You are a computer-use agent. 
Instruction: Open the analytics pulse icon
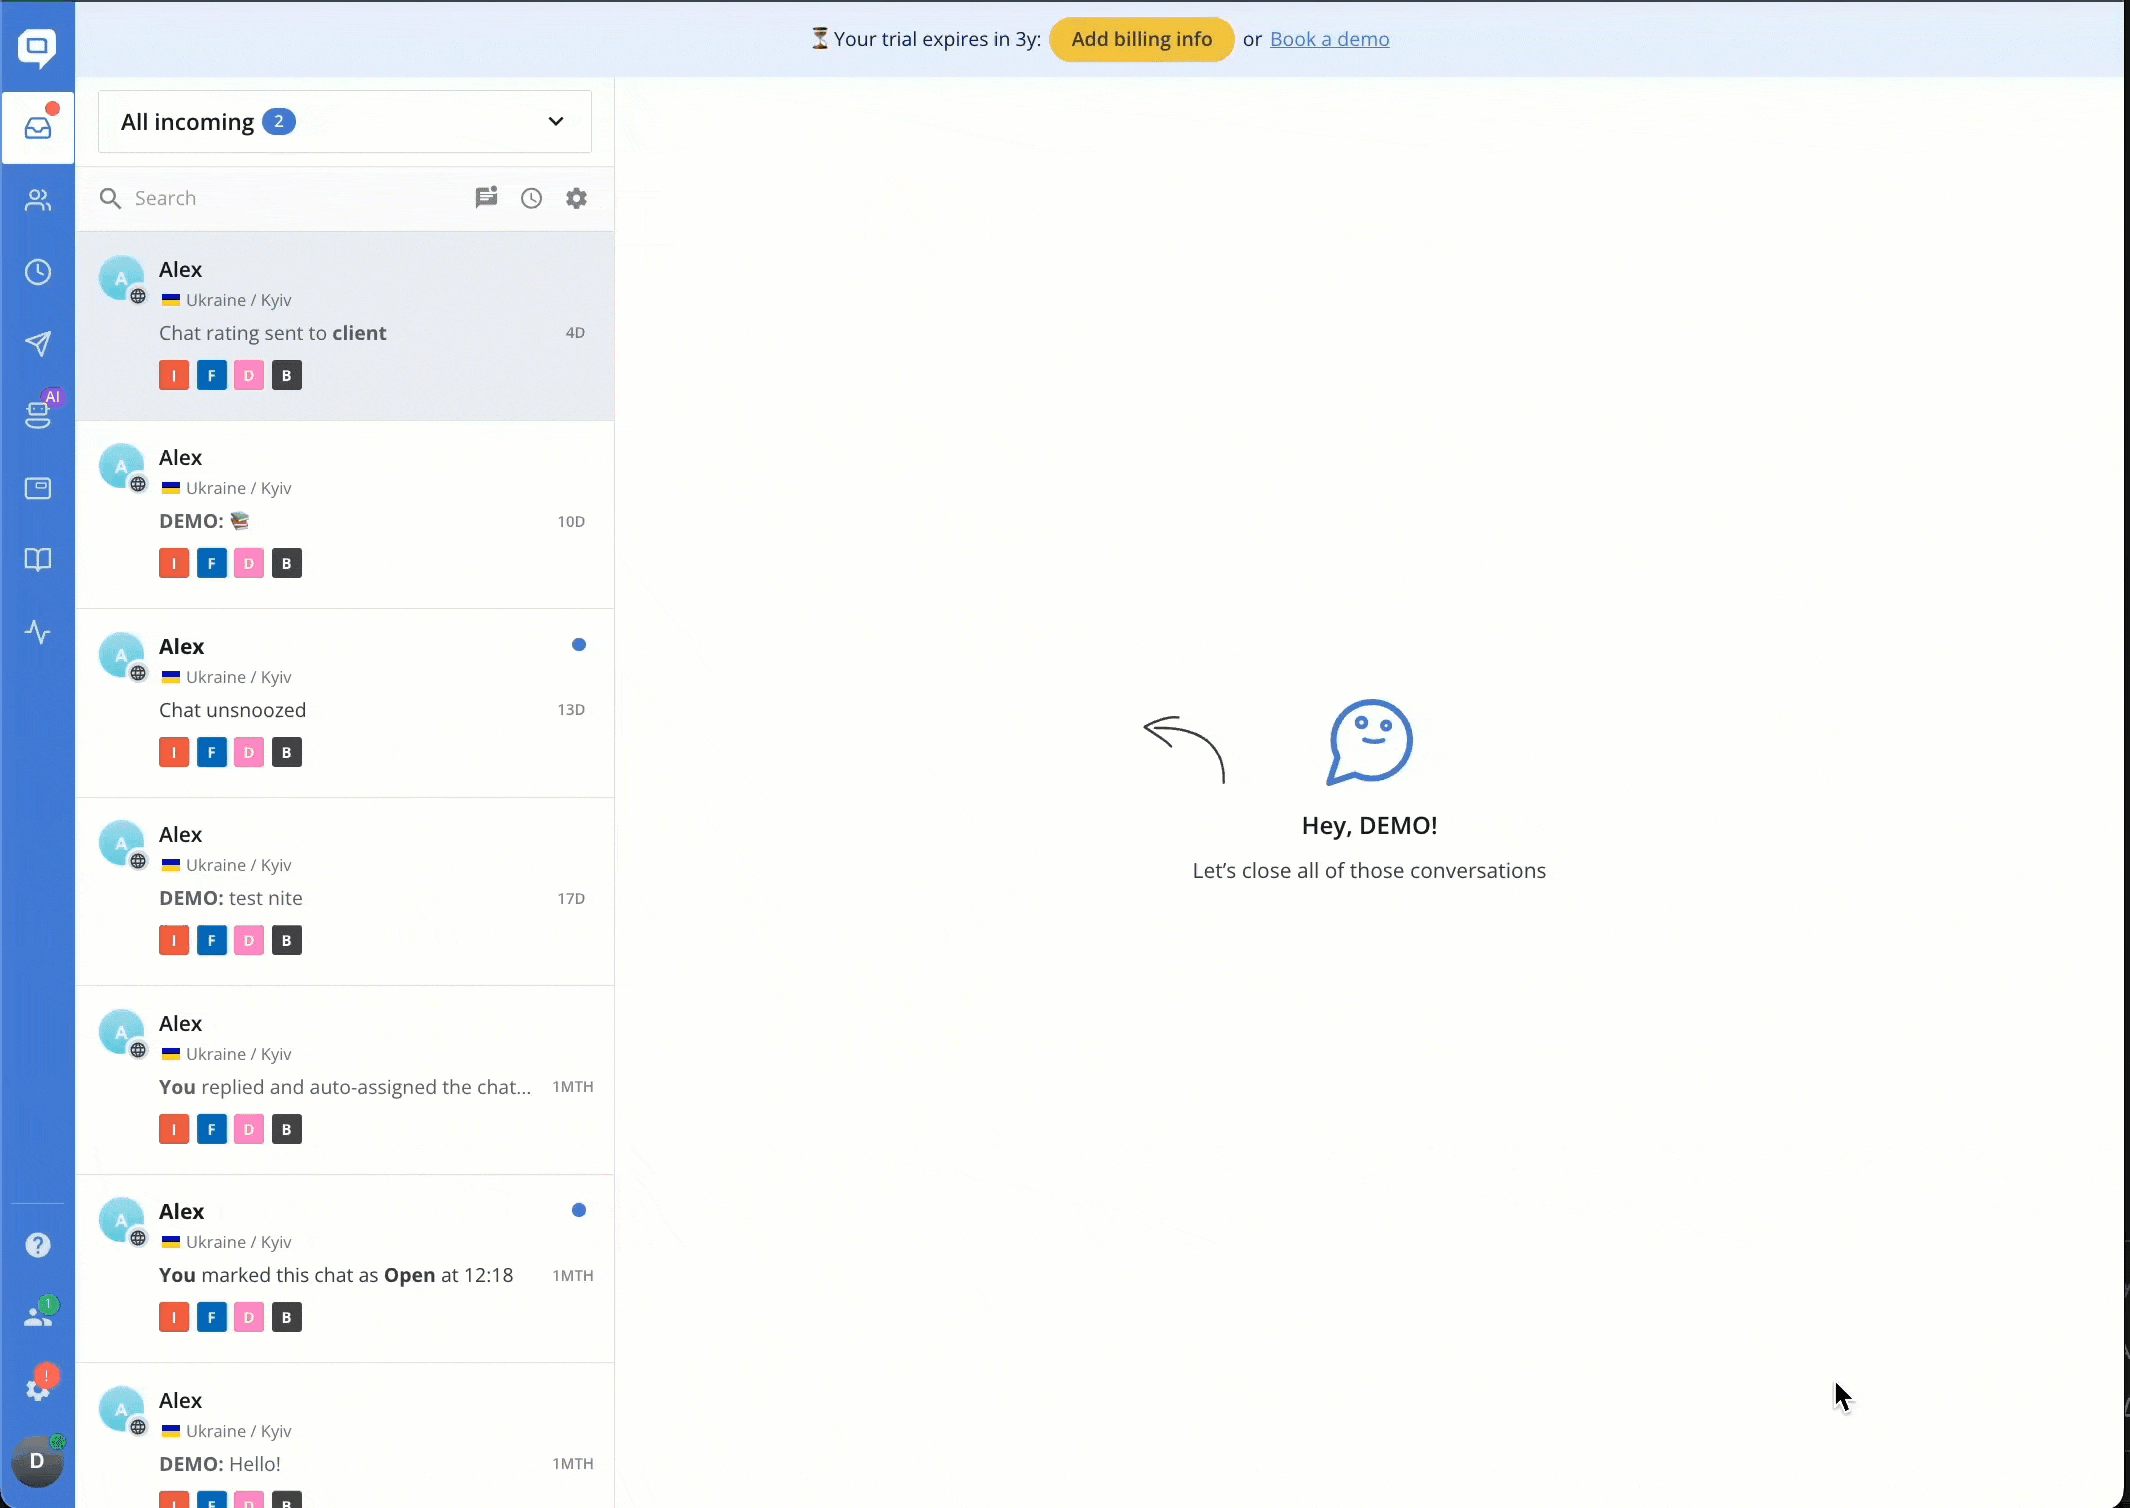[38, 632]
